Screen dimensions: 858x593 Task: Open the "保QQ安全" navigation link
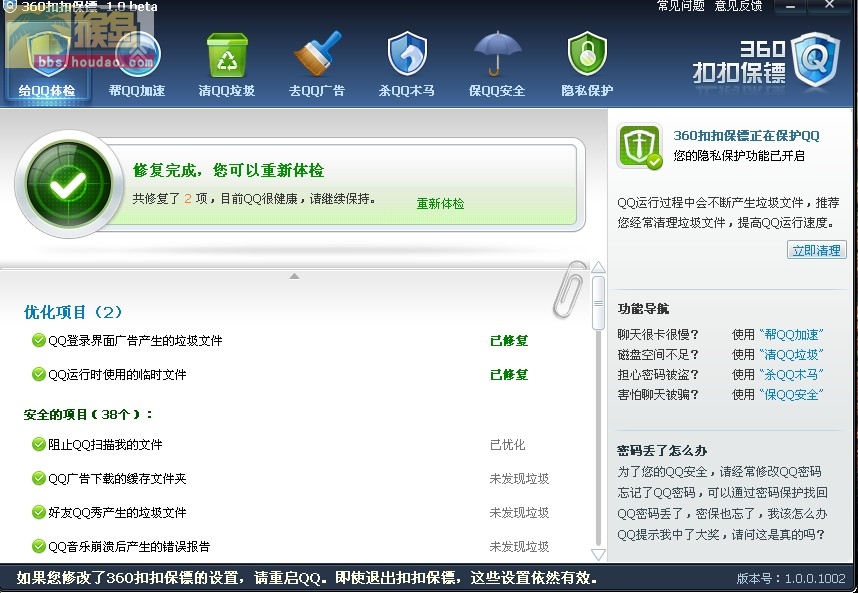(791, 394)
